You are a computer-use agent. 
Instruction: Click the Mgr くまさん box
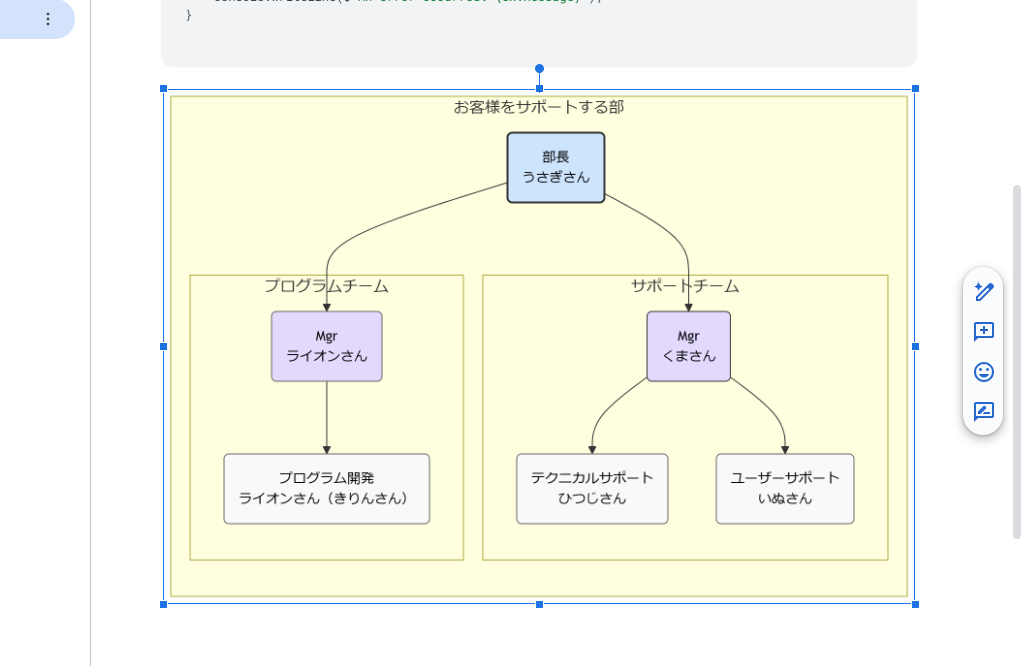[688, 346]
